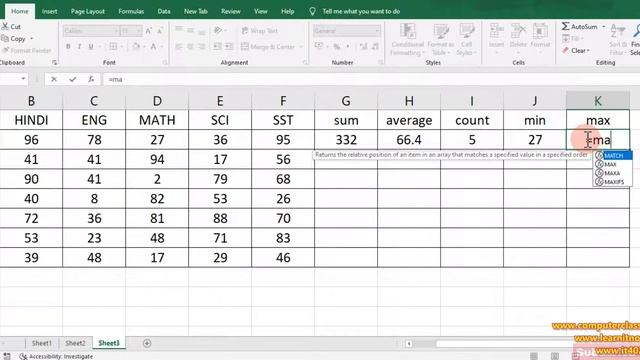Viewport: 640px width, 360px height.
Task: Open Format as Table gallery
Action: pyautogui.click(x=440, y=39)
